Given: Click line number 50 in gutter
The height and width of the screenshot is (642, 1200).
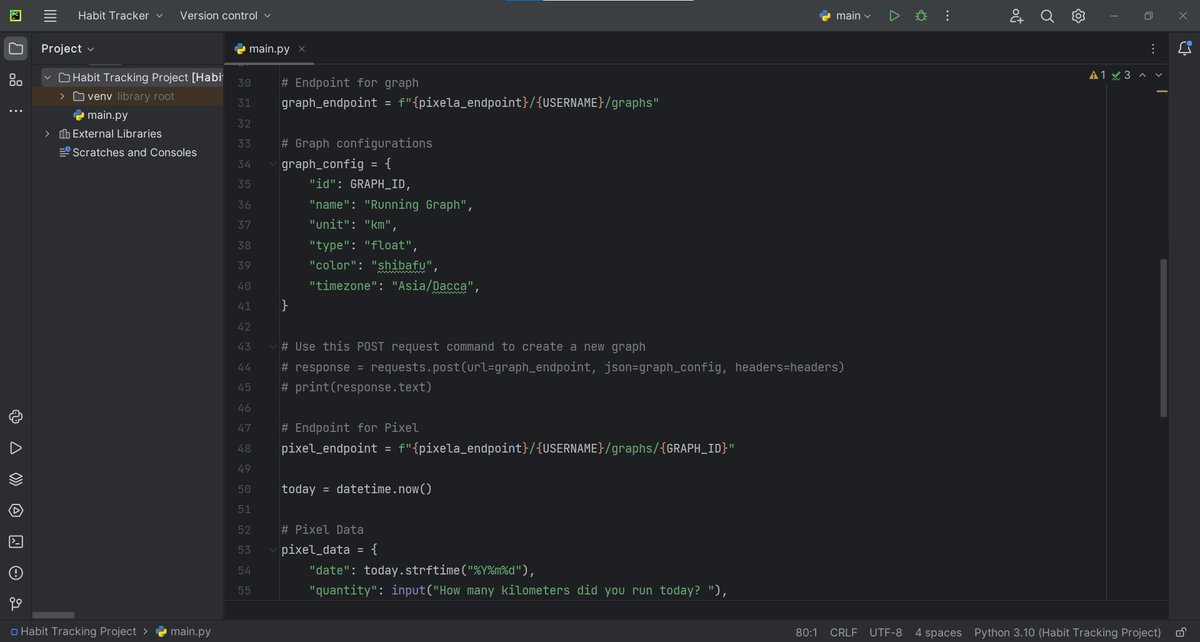Looking at the screenshot, I should pyautogui.click(x=244, y=489).
